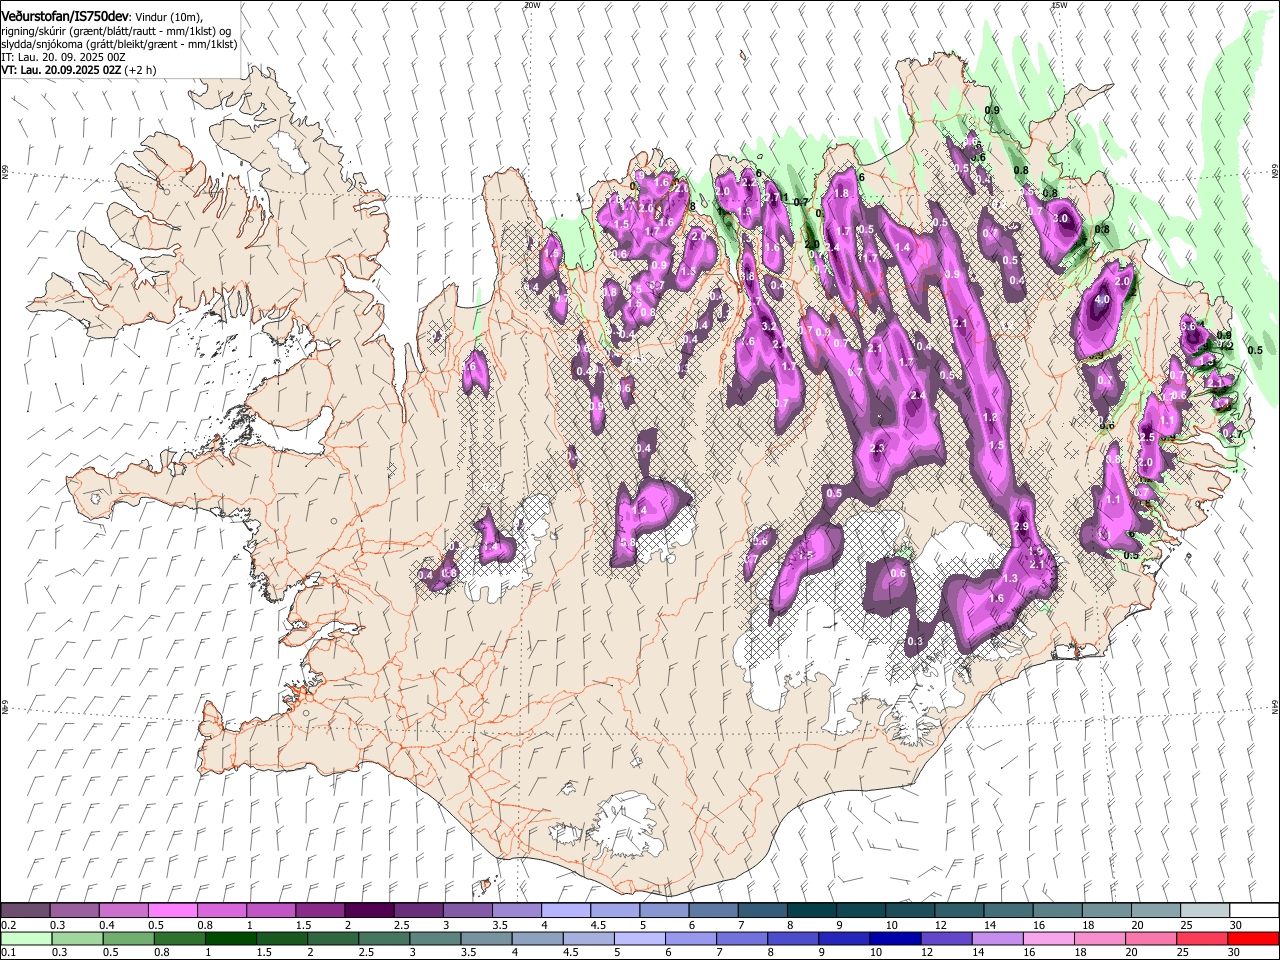Screen dimensions: 1280x960
Task: Select upper legend swatch between 1 and 1.5
Action: [x=271, y=910]
